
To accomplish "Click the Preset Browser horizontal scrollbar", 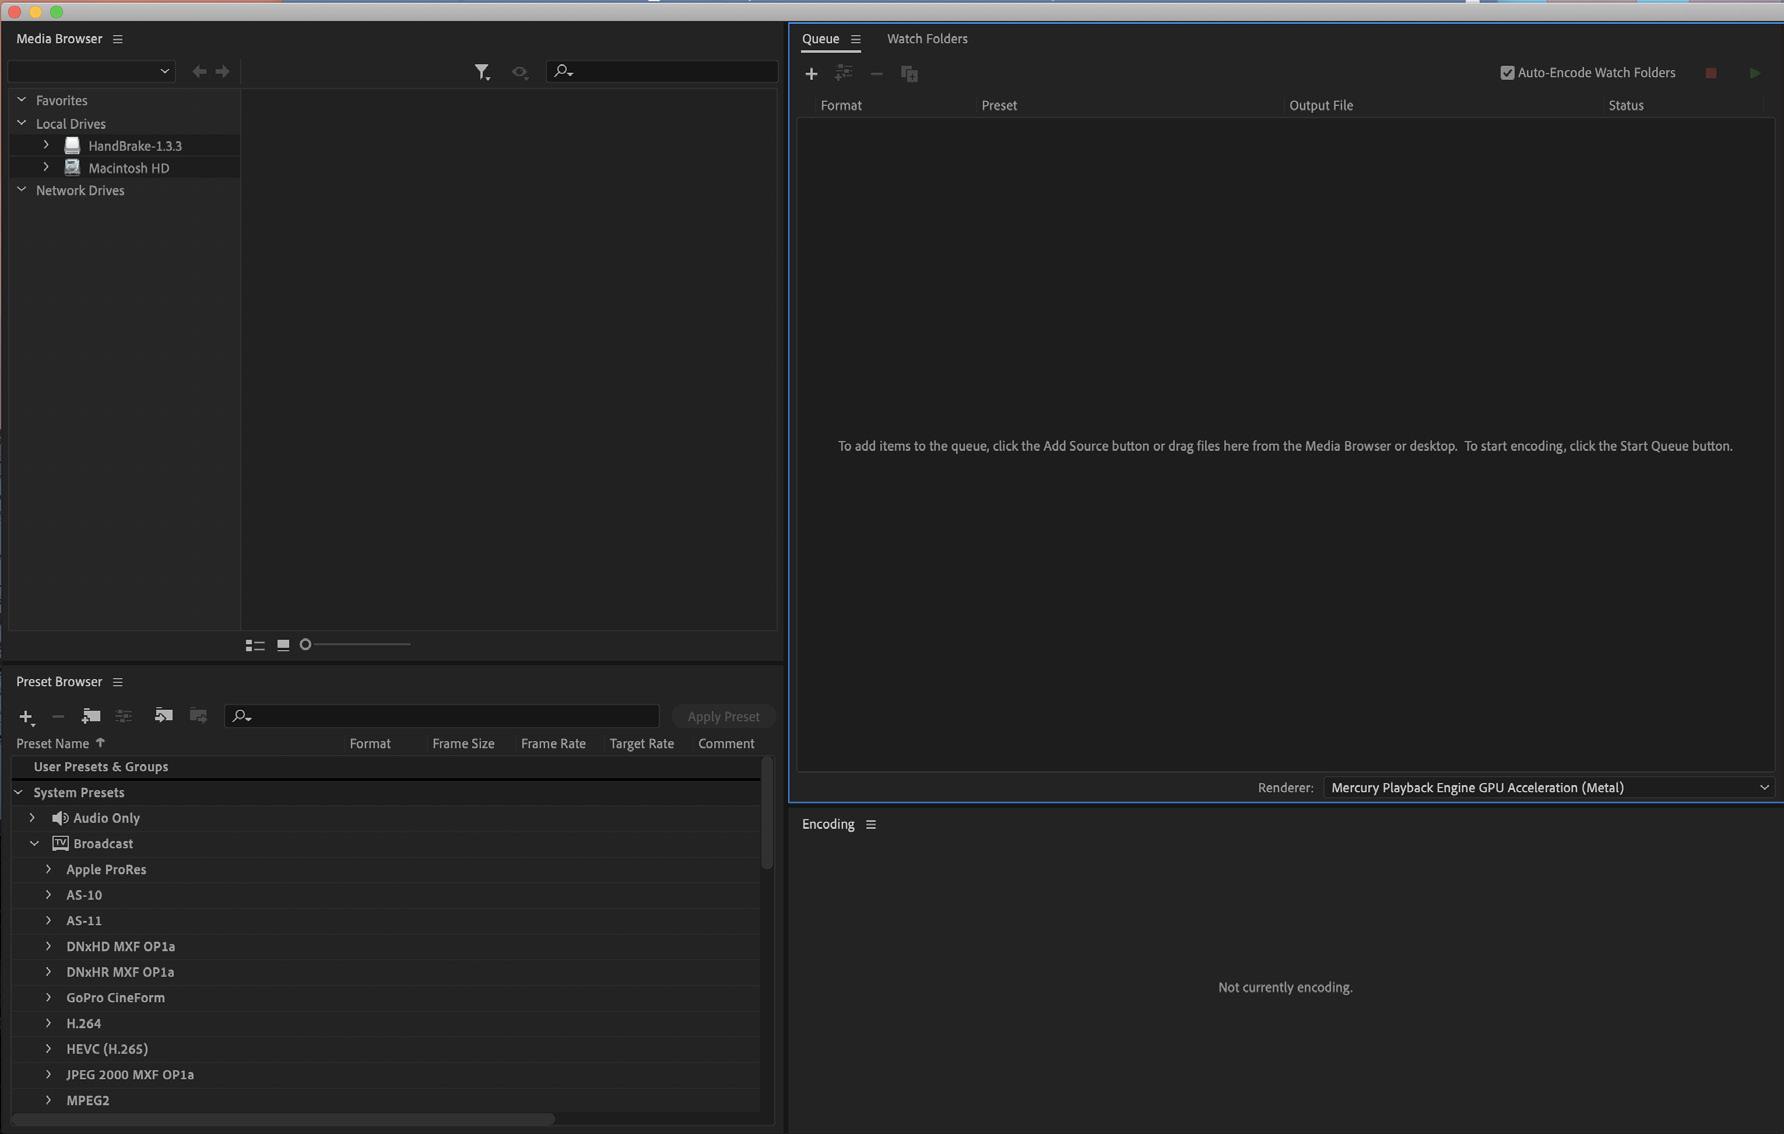I will [283, 1119].
